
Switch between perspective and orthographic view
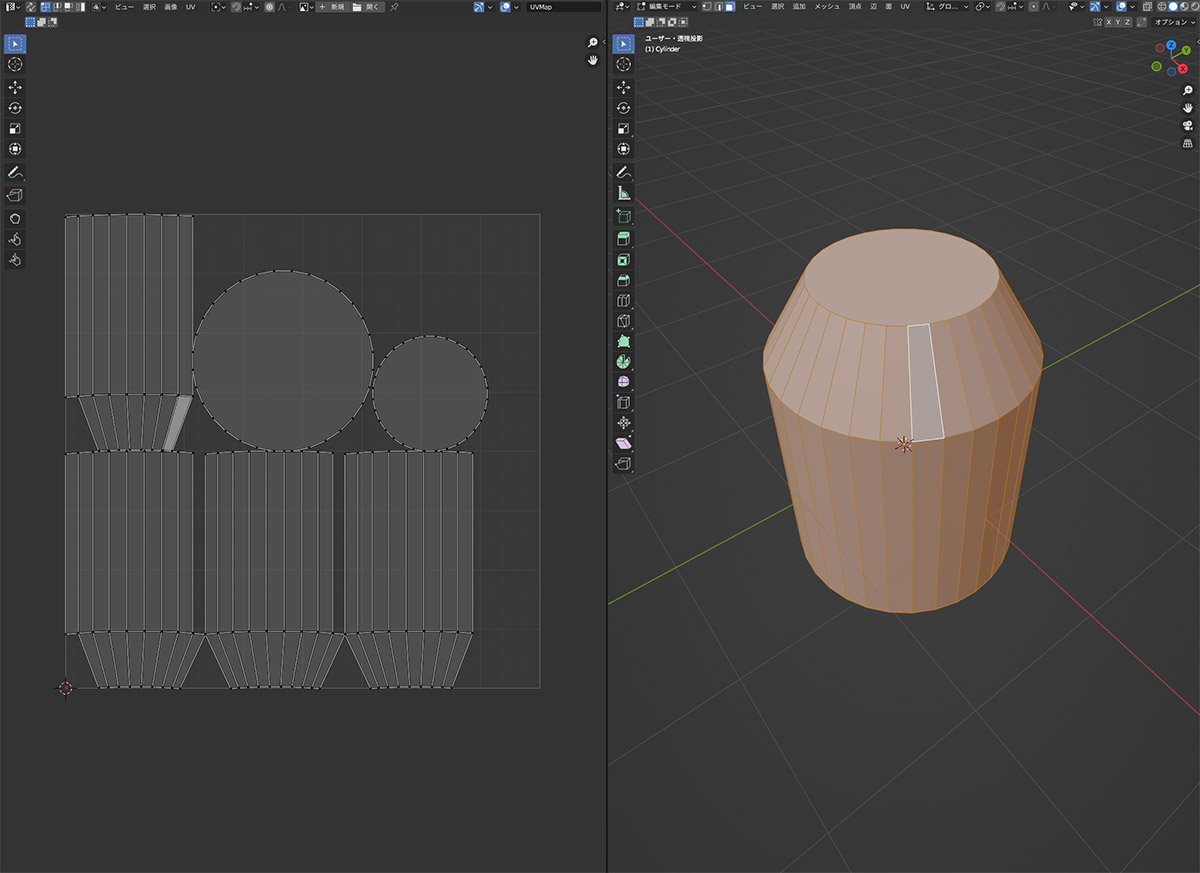(1187, 143)
